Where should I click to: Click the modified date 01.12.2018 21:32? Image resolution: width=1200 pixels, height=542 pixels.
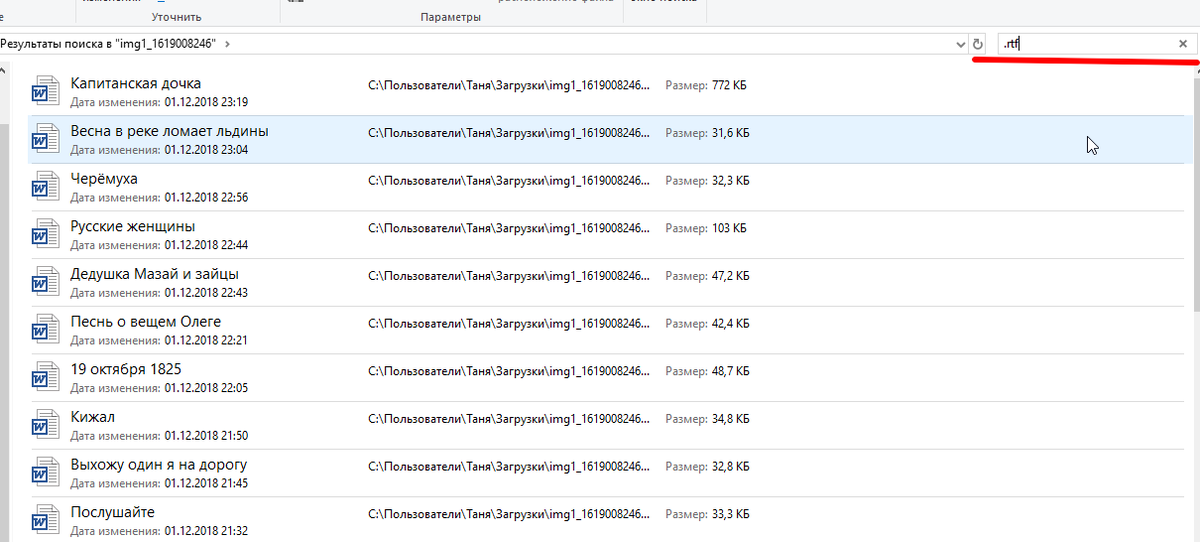[206, 531]
